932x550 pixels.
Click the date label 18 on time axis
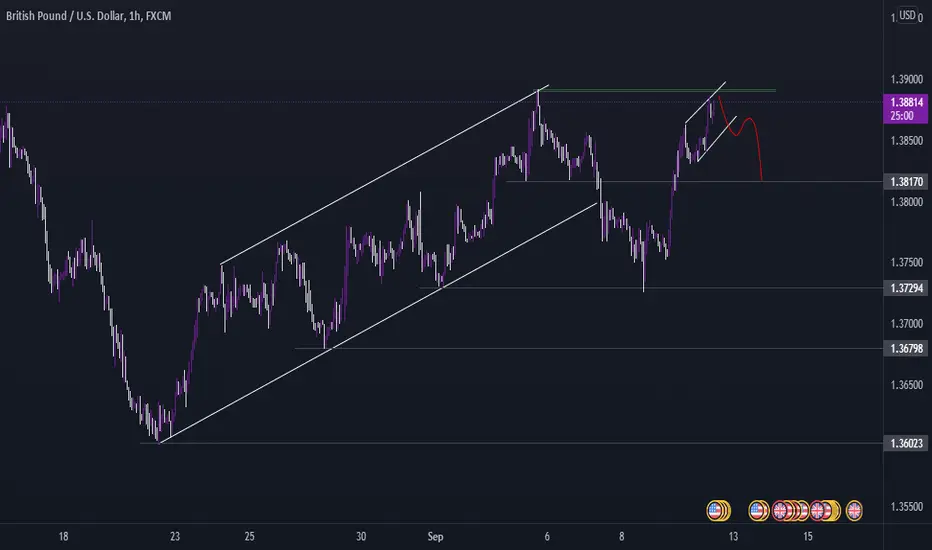click(63, 536)
